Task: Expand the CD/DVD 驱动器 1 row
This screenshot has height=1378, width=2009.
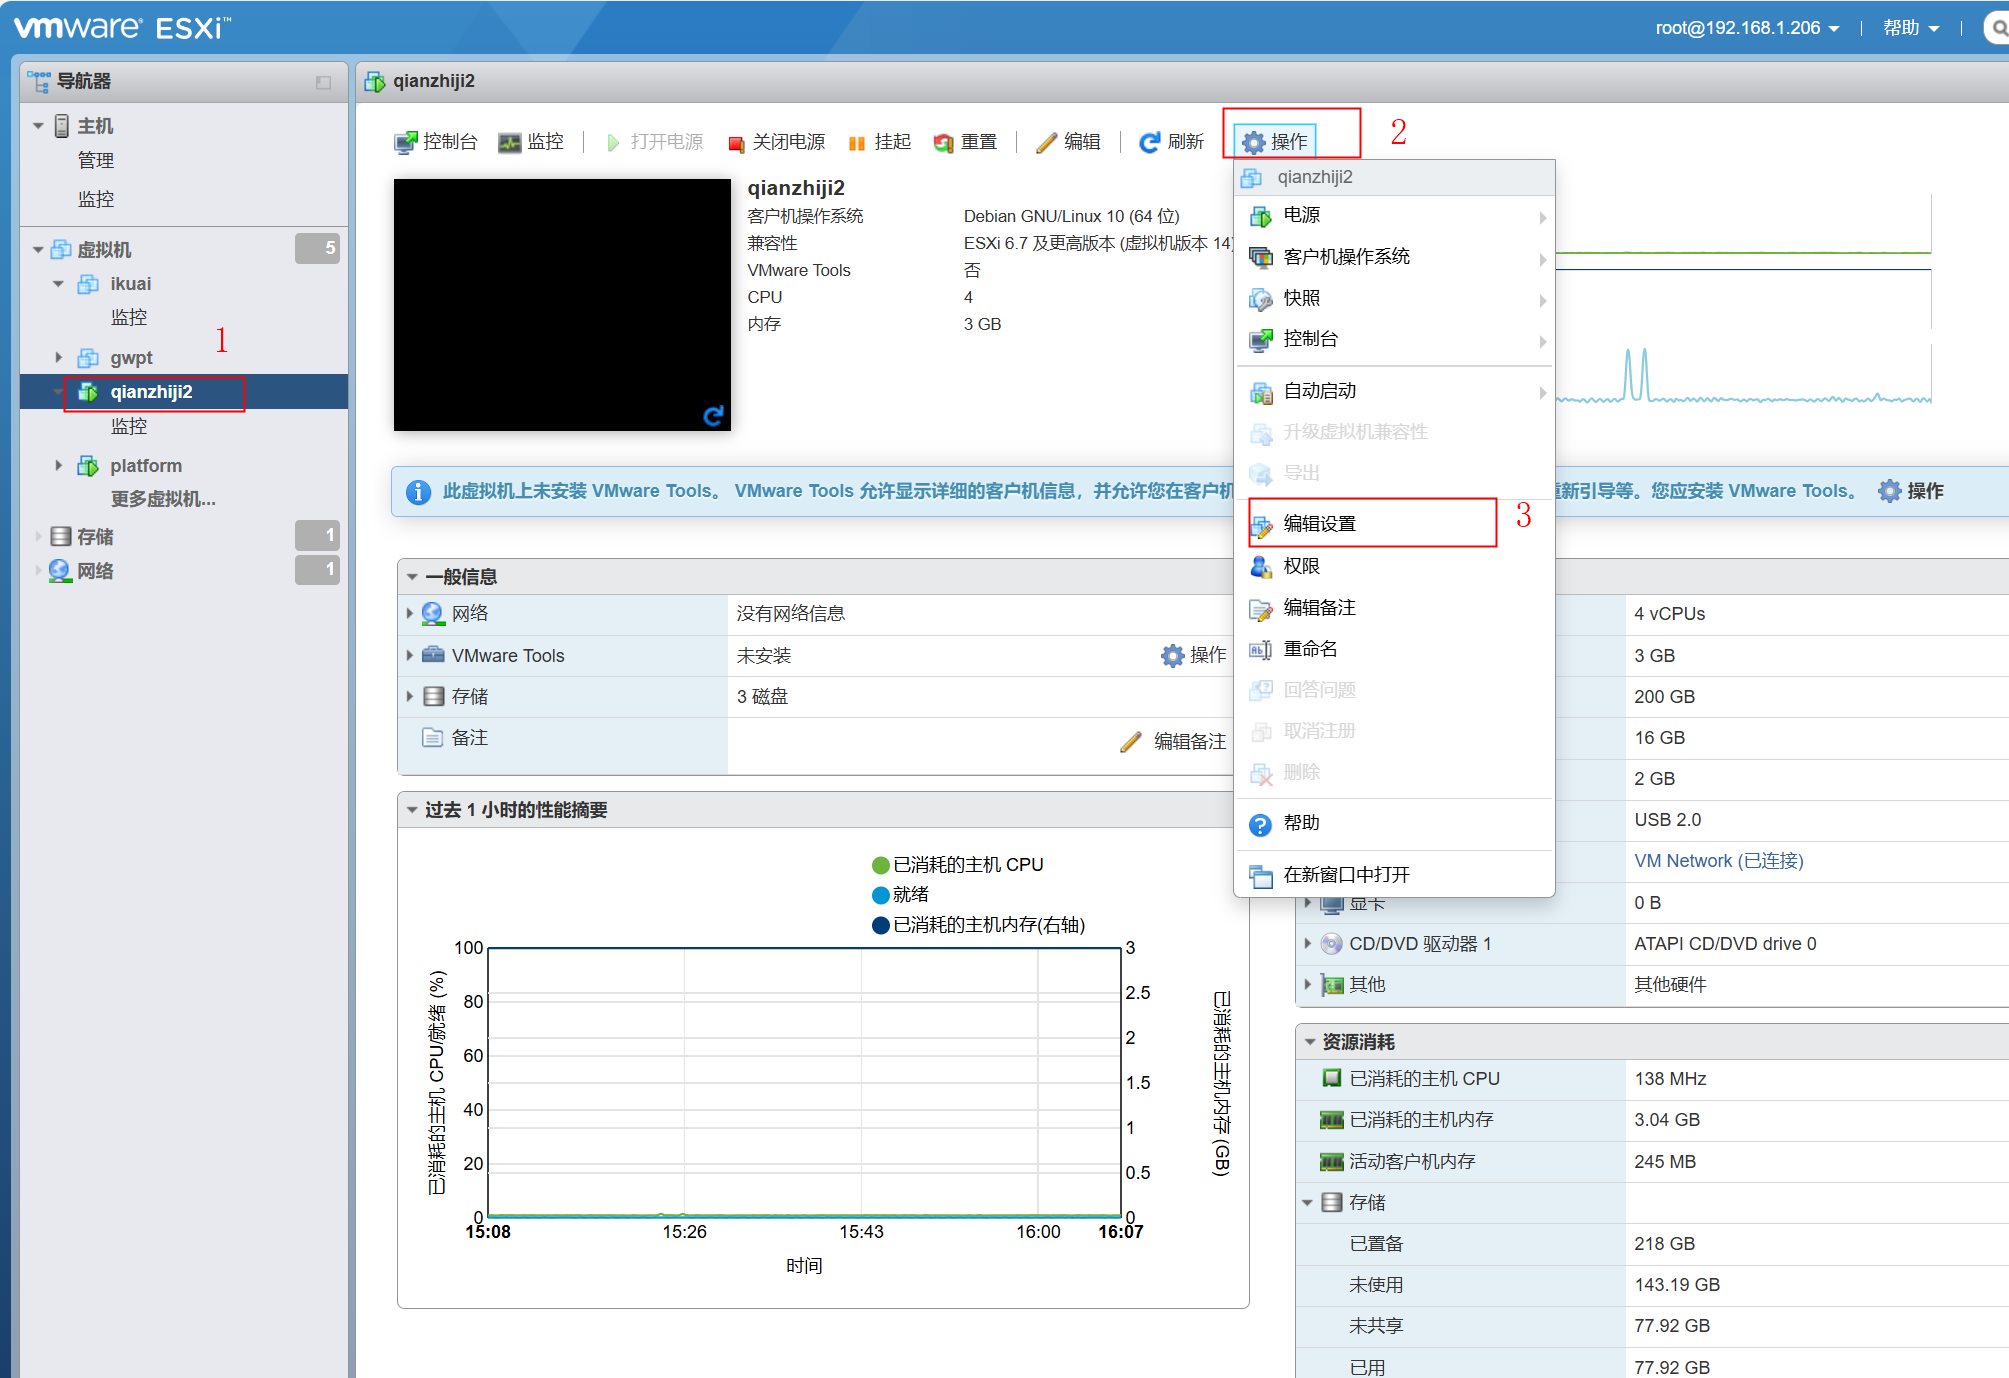Action: [1307, 943]
